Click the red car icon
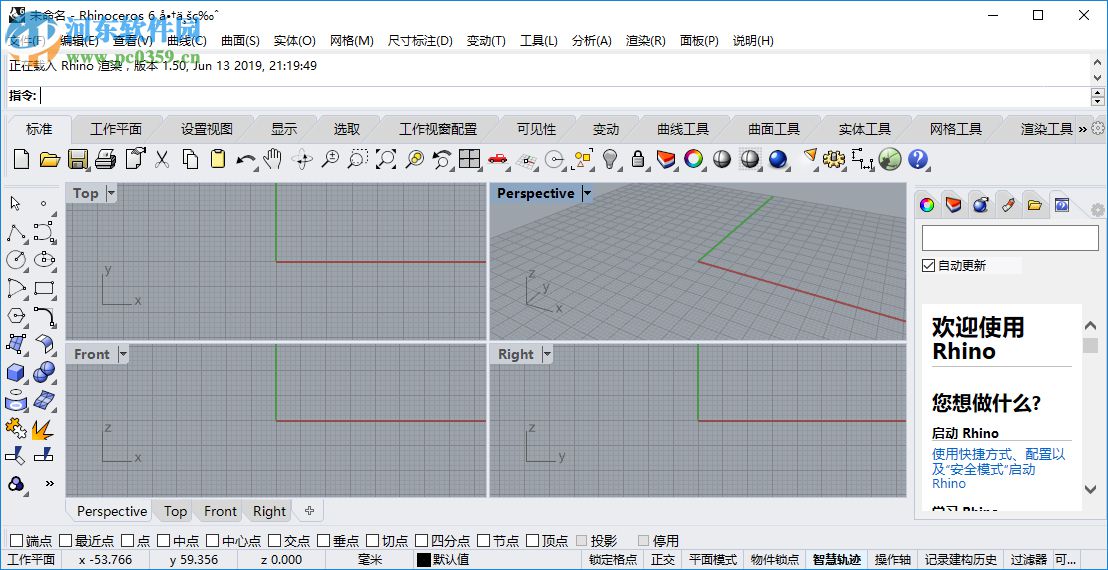The height and width of the screenshot is (570, 1108). pos(497,159)
